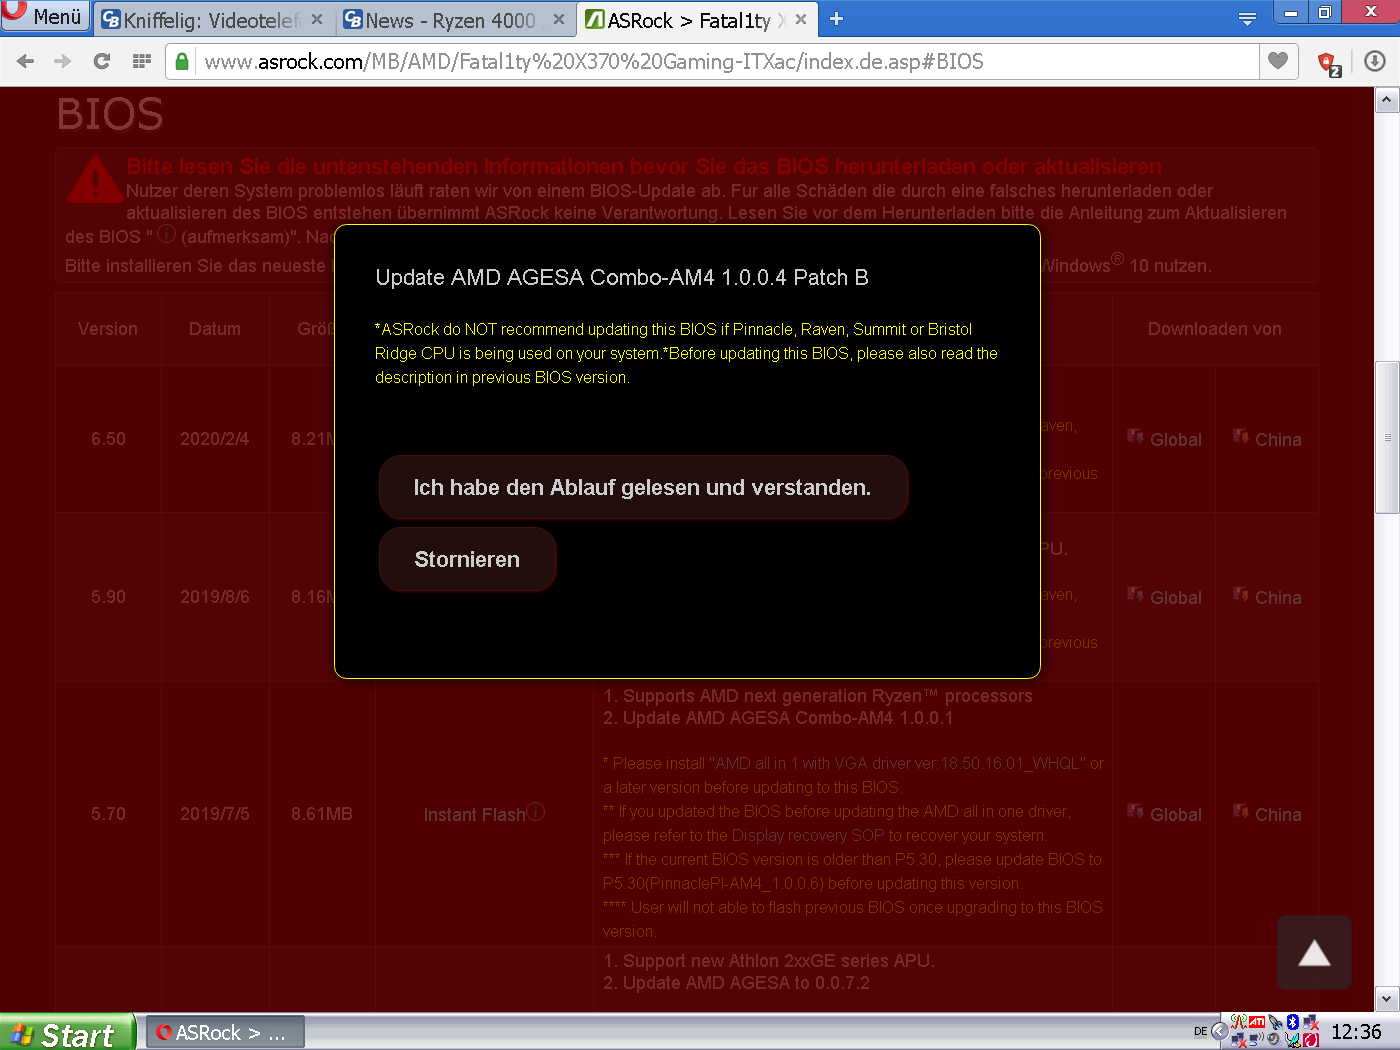Click China download for version 5.90
This screenshot has height=1050, width=1400.
point(1268,597)
